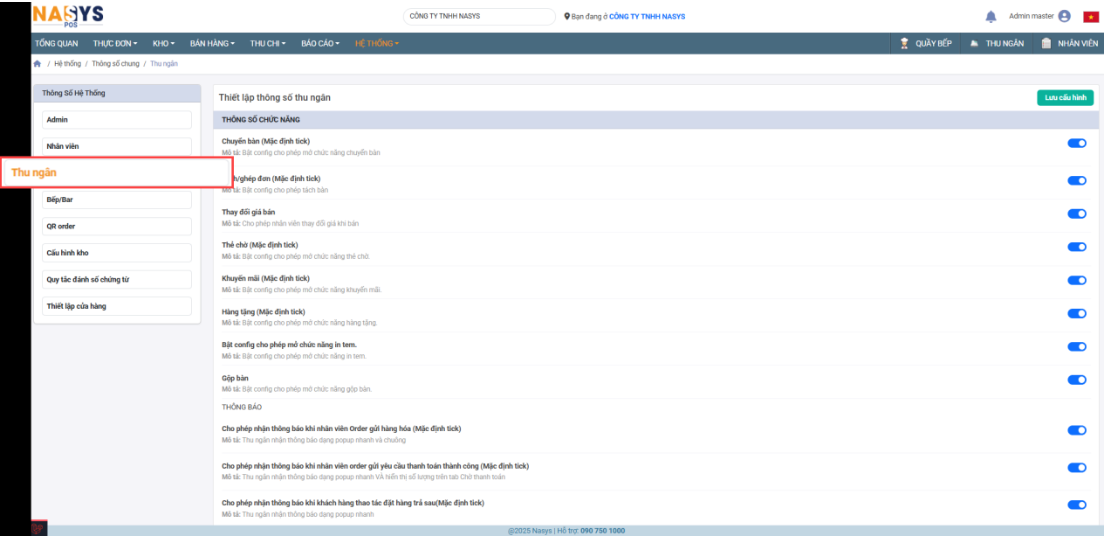The image size is (1105, 536).
Task: Expand the Bán Hàng dropdown menu
Action: 212,43
